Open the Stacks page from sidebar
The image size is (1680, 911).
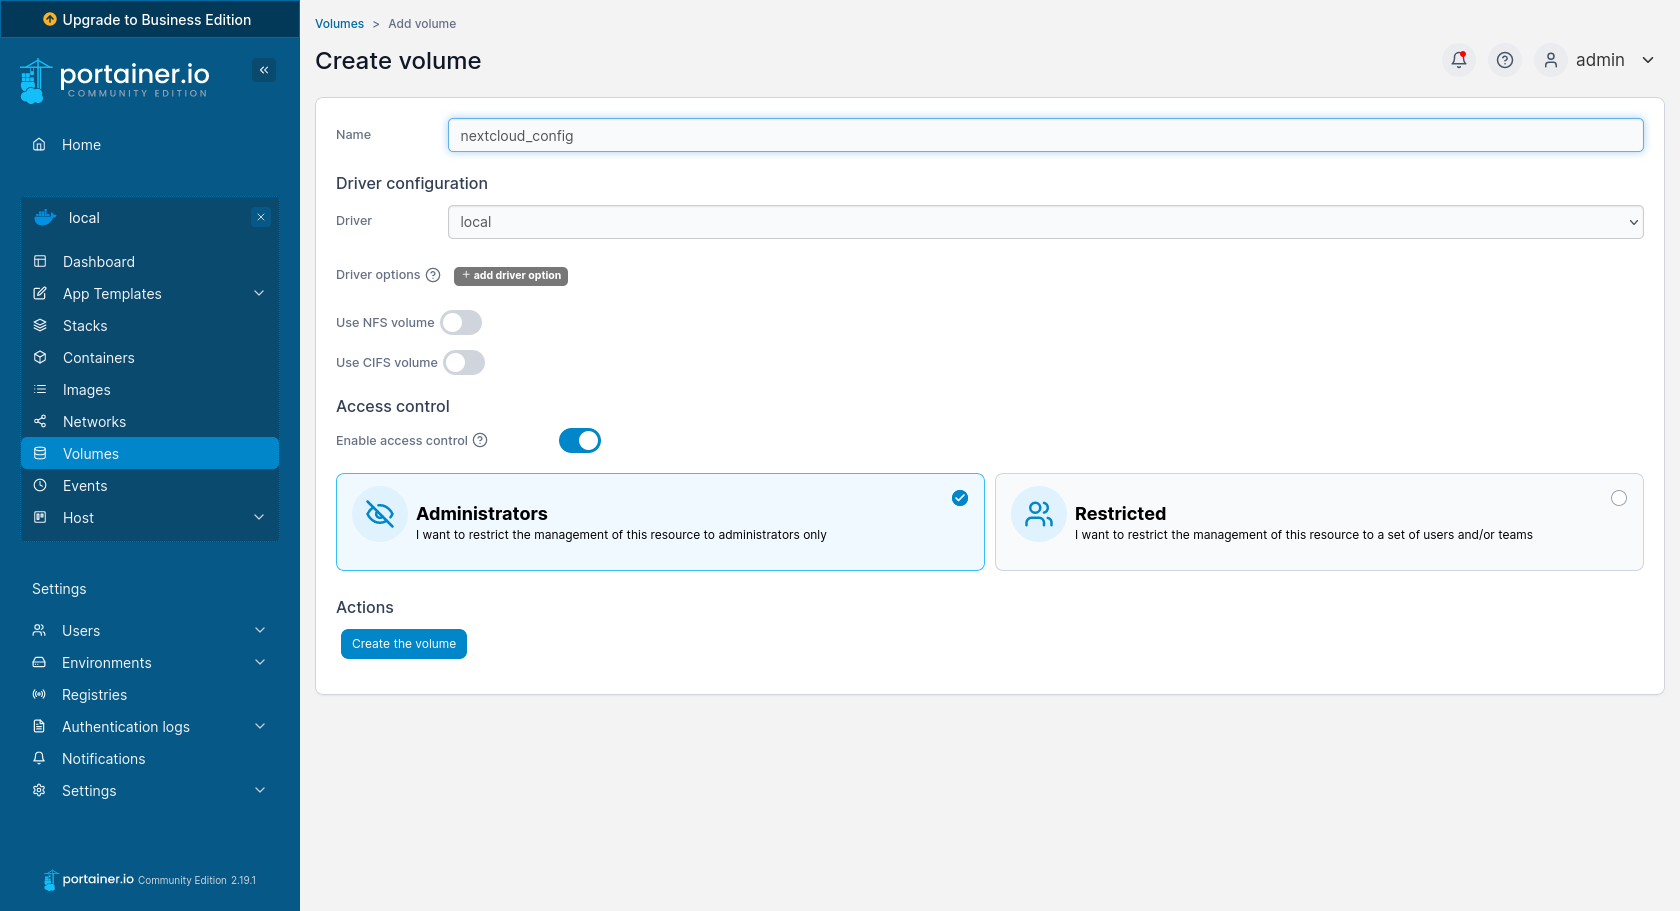85,326
